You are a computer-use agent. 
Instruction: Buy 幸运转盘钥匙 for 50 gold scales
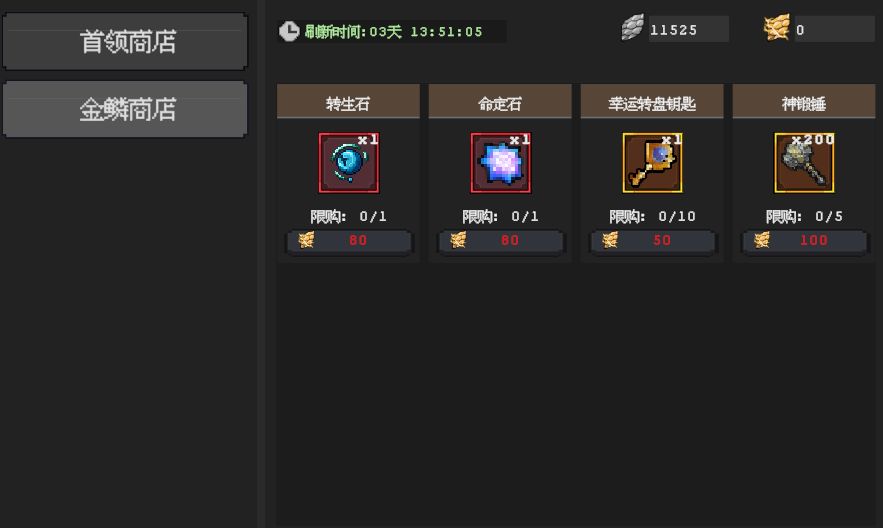(x=653, y=241)
